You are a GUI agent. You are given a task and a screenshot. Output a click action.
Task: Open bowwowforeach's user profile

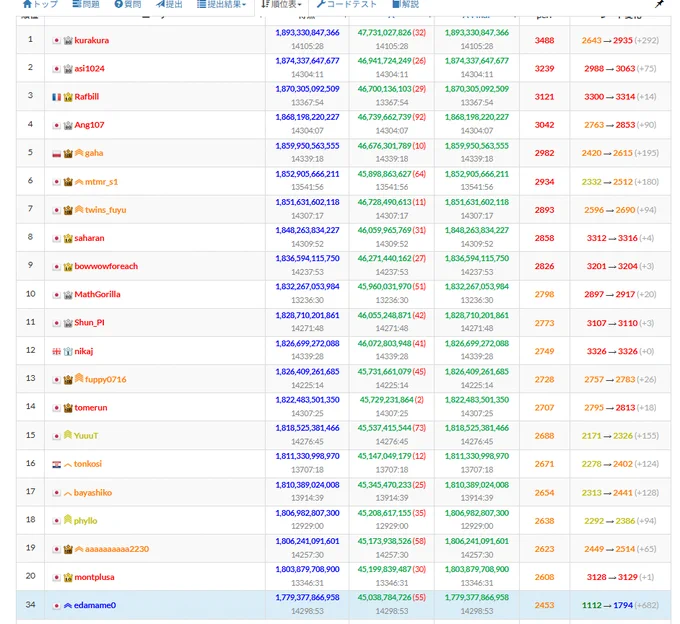click(x=106, y=266)
